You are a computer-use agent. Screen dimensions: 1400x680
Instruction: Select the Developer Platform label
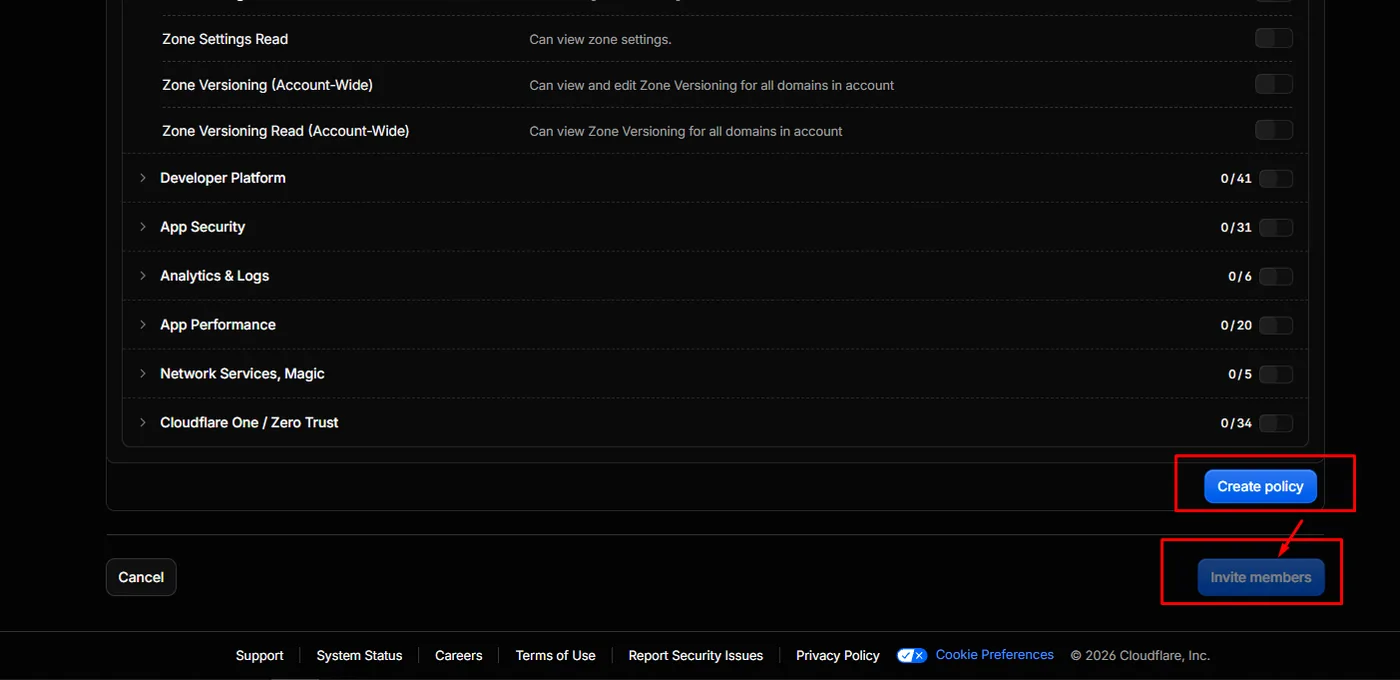[x=223, y=178]
